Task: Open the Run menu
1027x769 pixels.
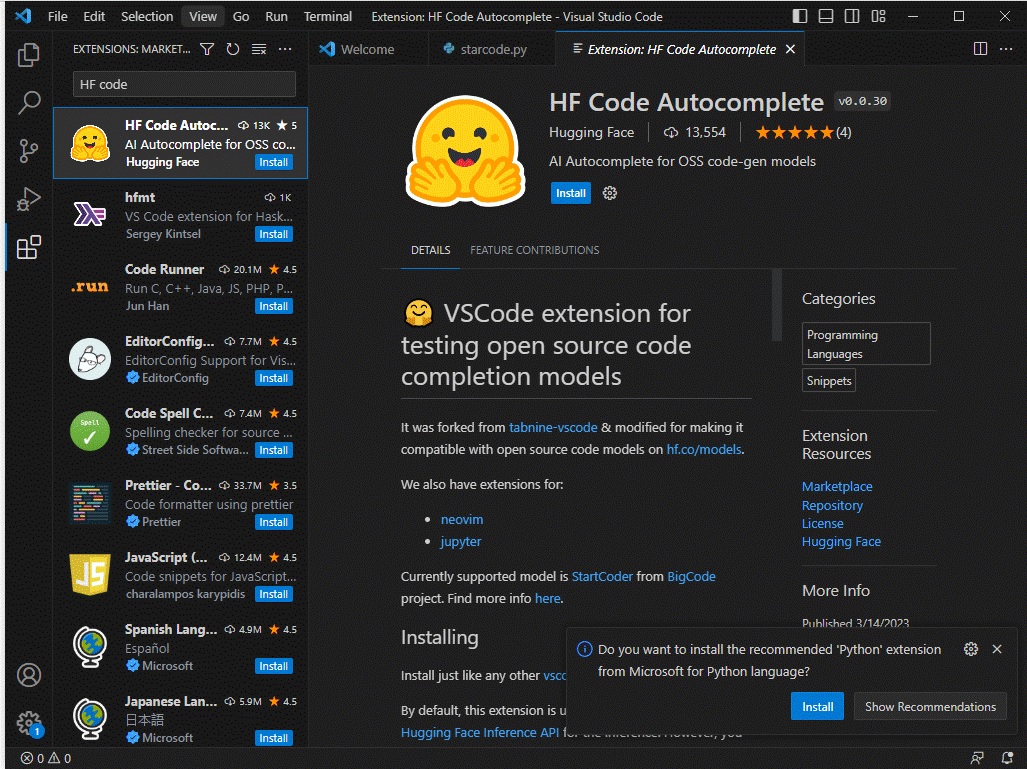Action: pos(276,16)
